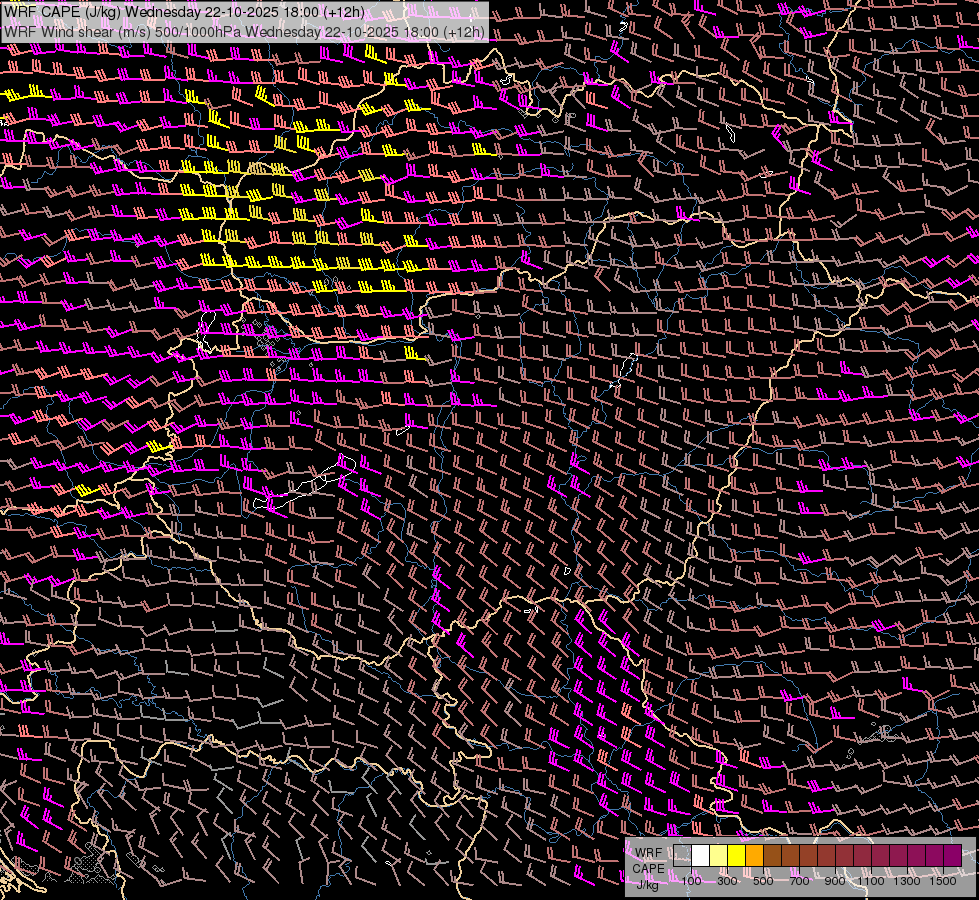Click the last purple swatch in the legend
979x900 pixels.
point(952,855)
